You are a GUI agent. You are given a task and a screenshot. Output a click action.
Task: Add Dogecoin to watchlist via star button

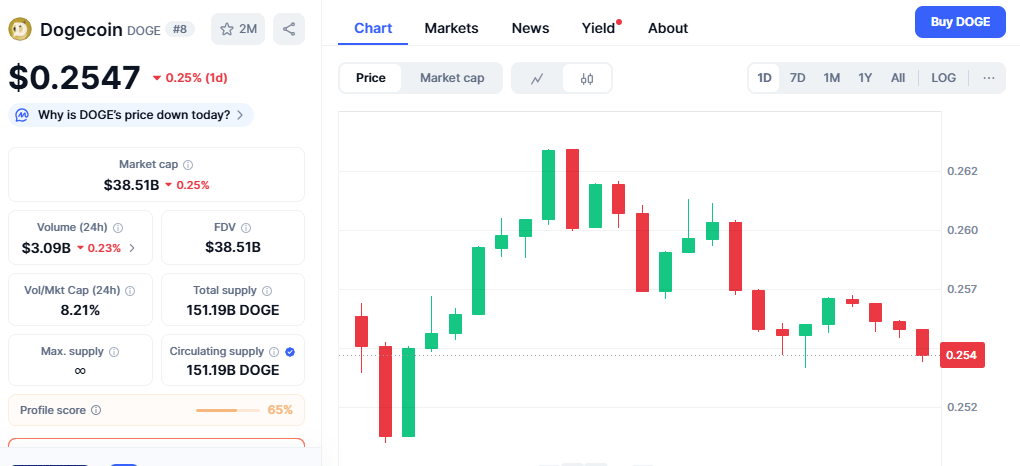237,29
